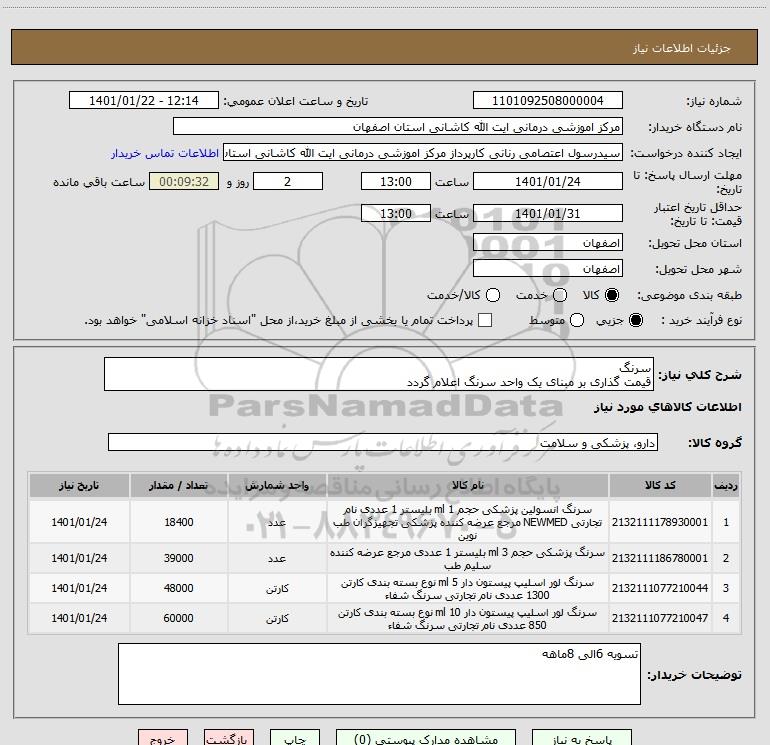The width and height of the screenshot is (770, 745).
Task: Click quantity cell 39000
Action: [179, 558]
